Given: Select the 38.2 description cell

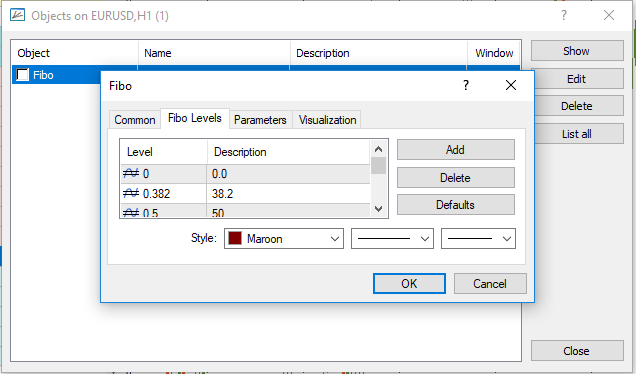Looking at the screenshot, I should click(x=288, y=193).
